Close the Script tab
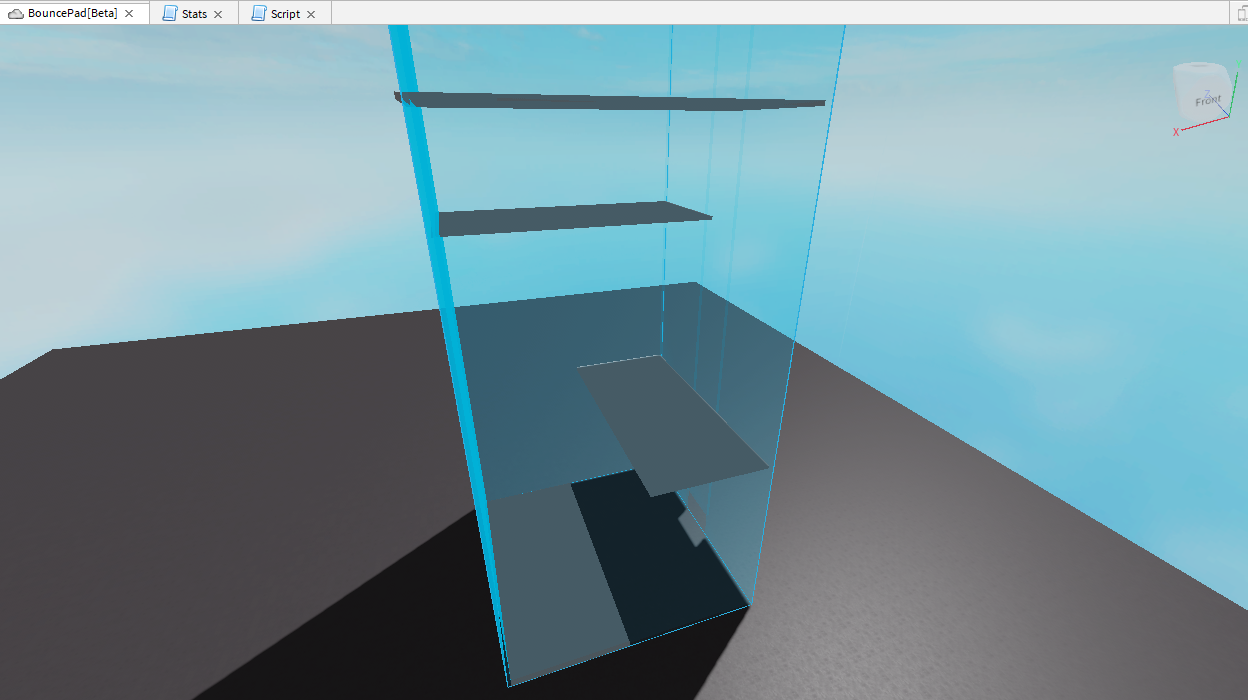Image resolution: width=1248 pixels, height=700 pixels. tap(310, 13)
